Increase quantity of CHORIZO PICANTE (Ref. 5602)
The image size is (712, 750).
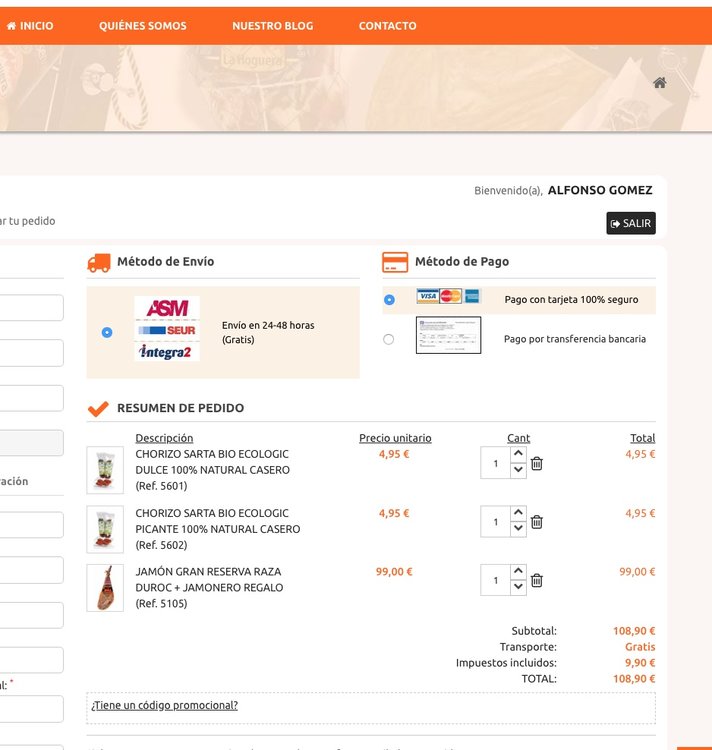[518, 513]
